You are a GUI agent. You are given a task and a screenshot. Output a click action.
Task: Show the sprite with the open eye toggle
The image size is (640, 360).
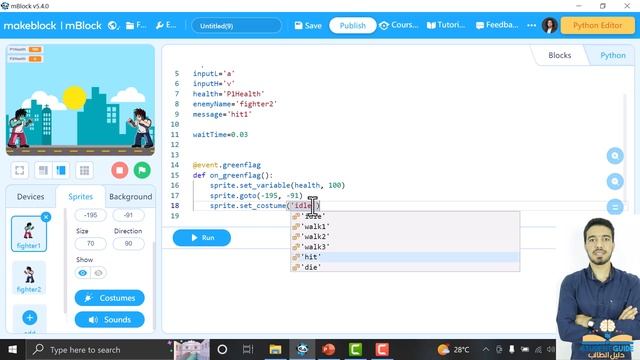(x=83, y=273)
